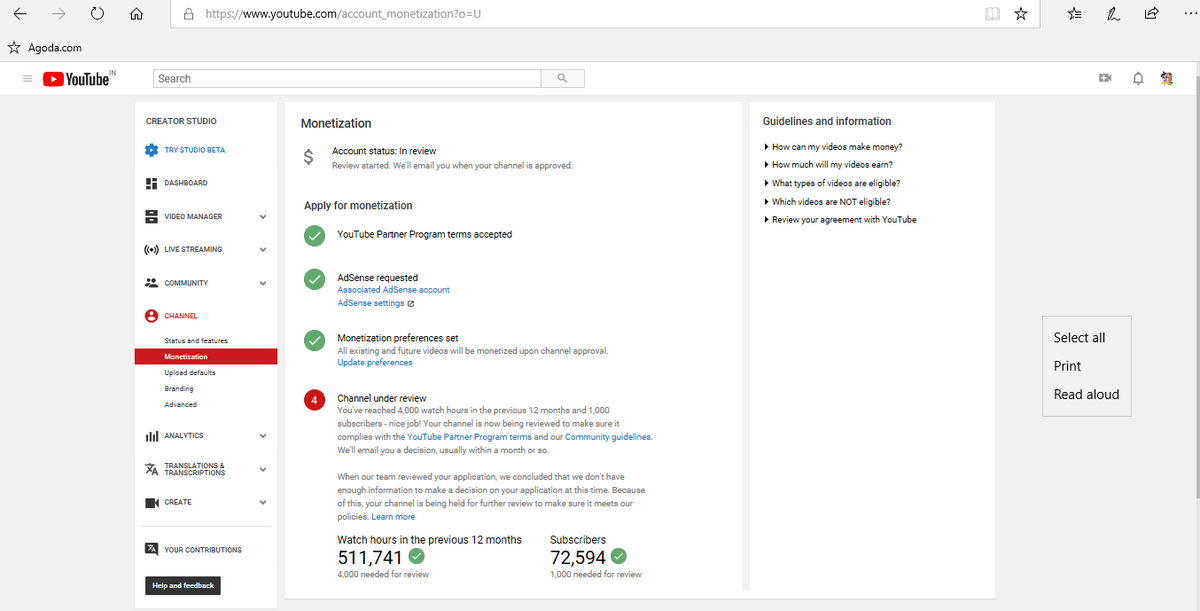This screenshot has height=611, width=1200.
Task: Go forward with the browser forward arrow
Action: pos(59,15)
